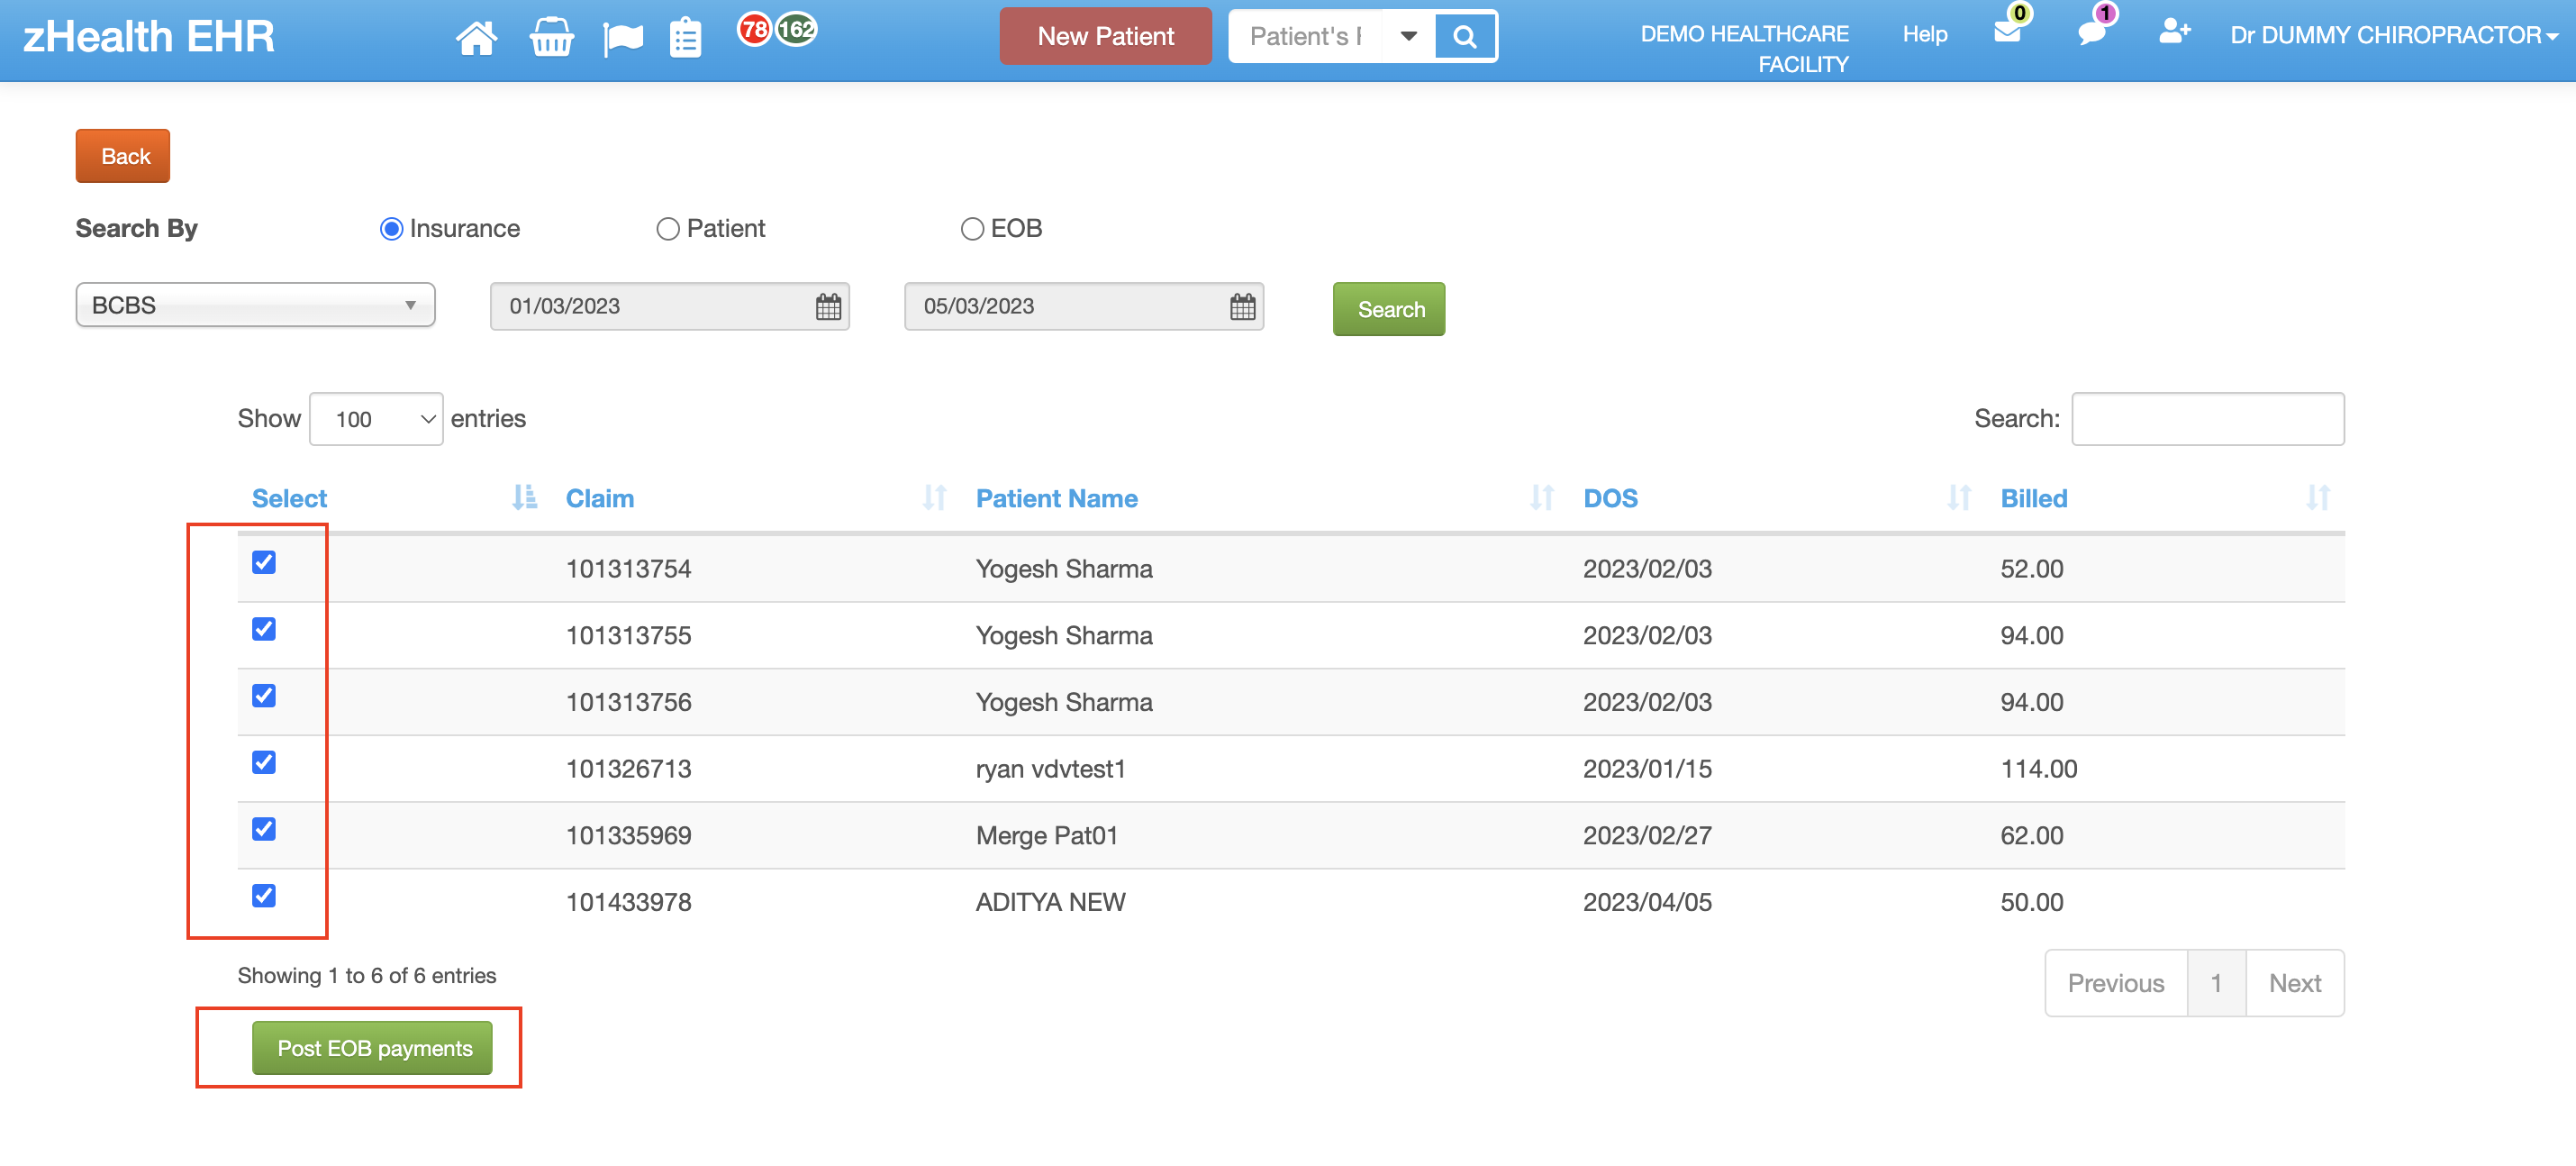Select the Patient search radio button
Image resolution: width=2576 pixels, height=1166 pixels.
pos(668,229)
